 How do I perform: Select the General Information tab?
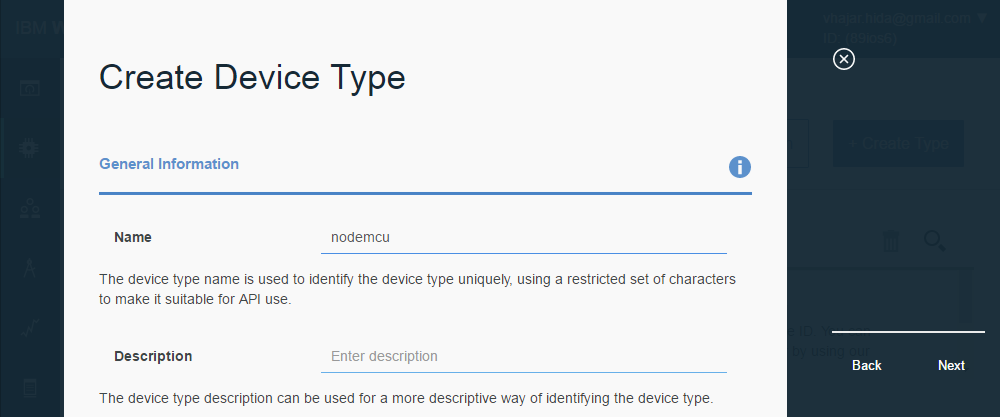click(169, 164)
